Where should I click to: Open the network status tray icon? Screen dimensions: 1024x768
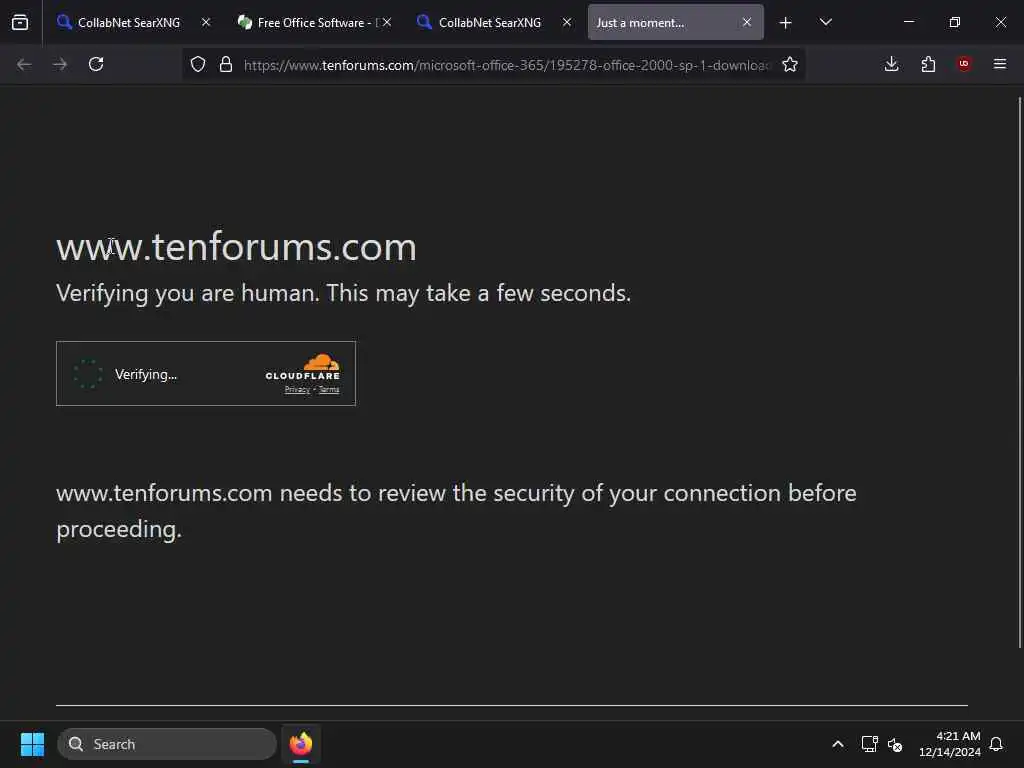click(869, 744)
